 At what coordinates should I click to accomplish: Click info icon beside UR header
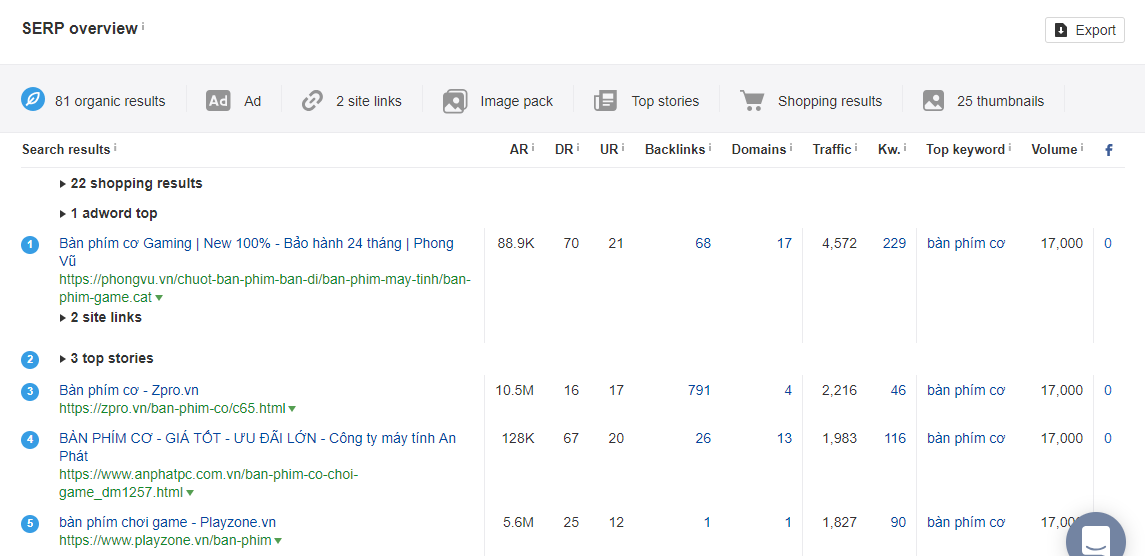pos(624,148)
